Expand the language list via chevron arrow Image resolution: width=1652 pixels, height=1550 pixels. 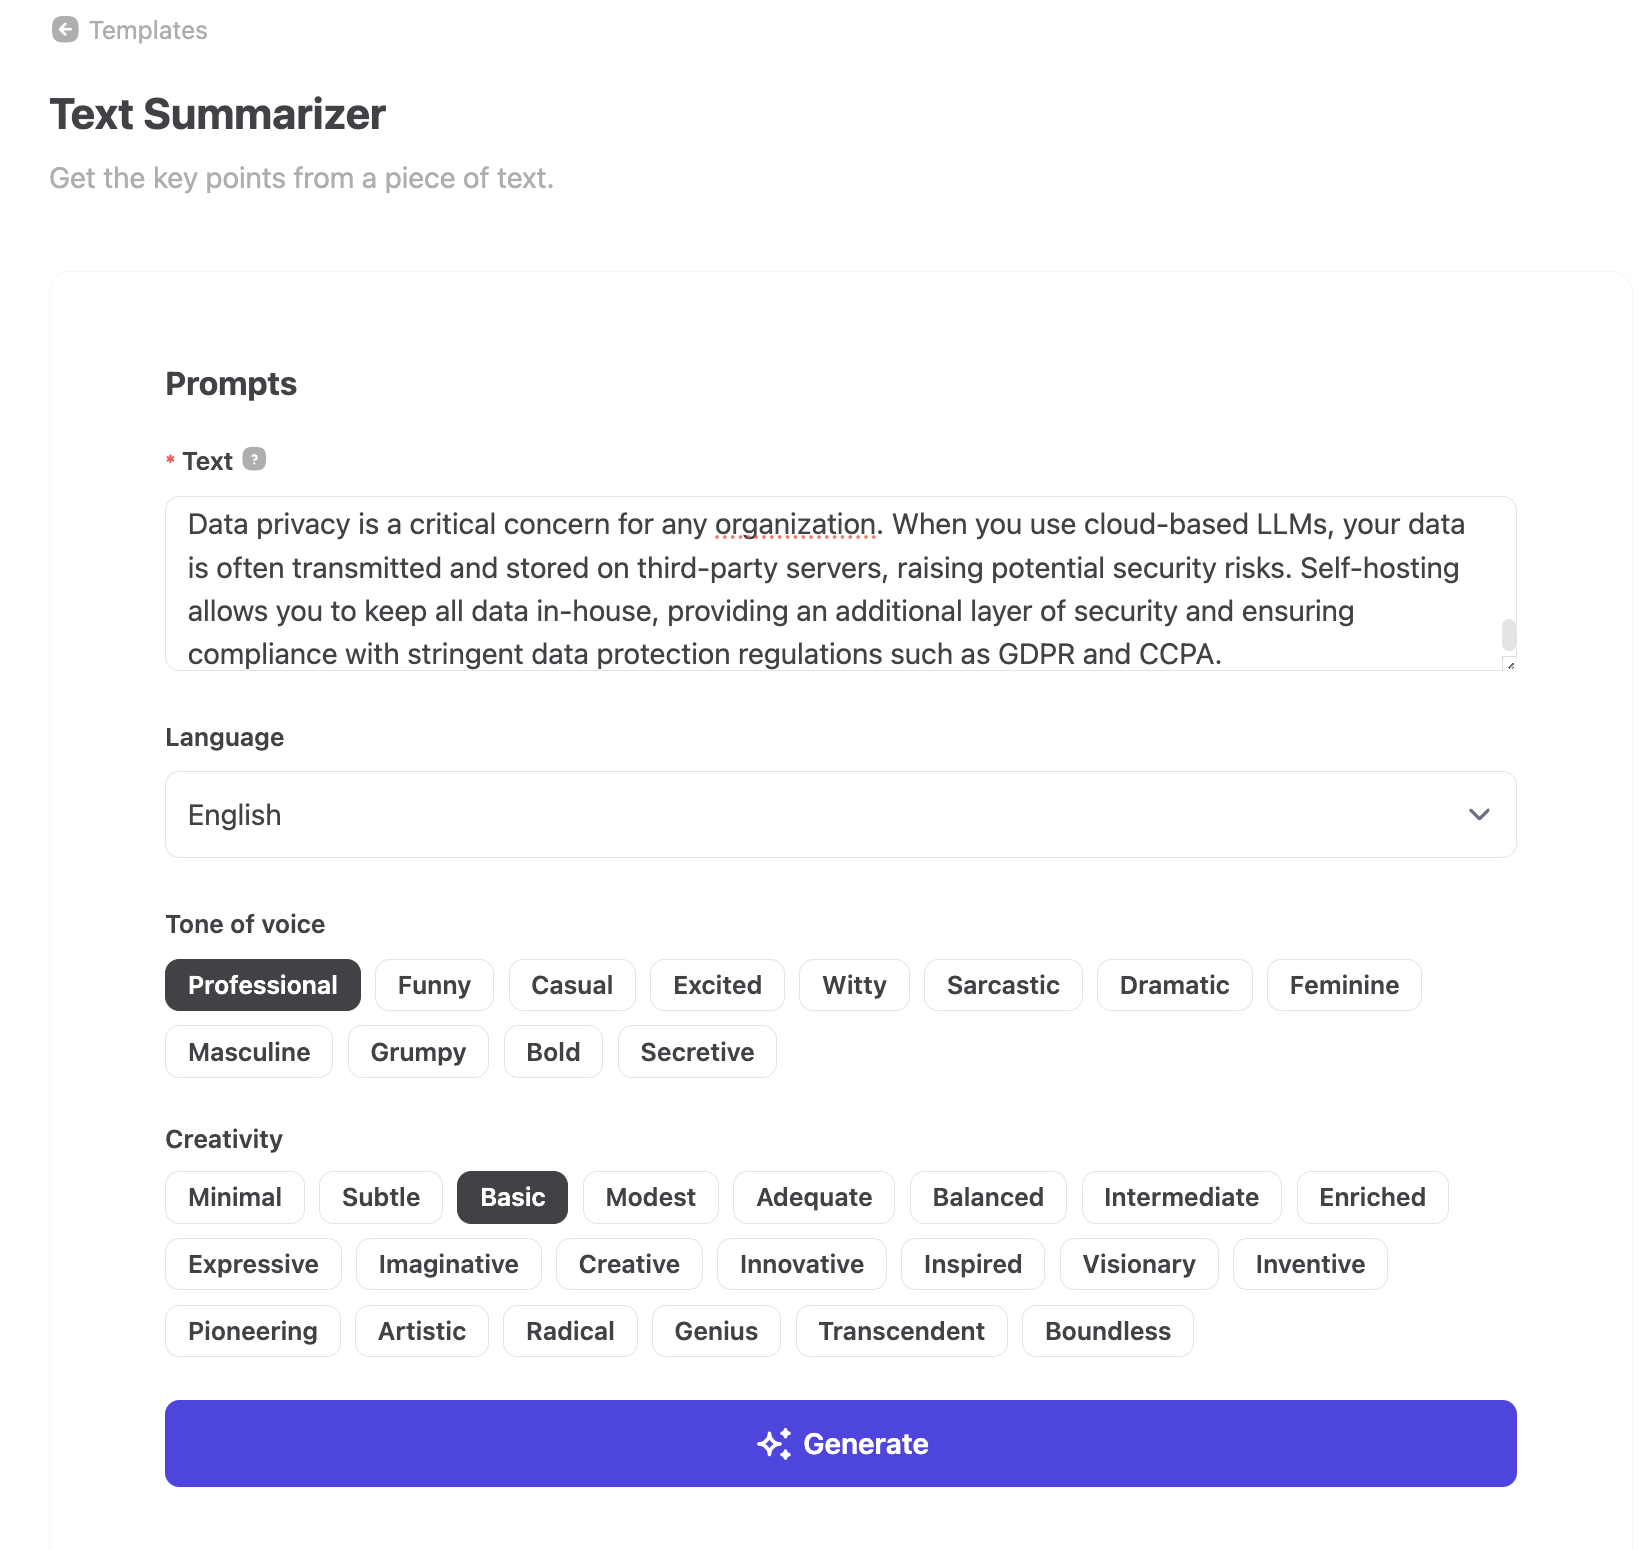(1479, 815)
